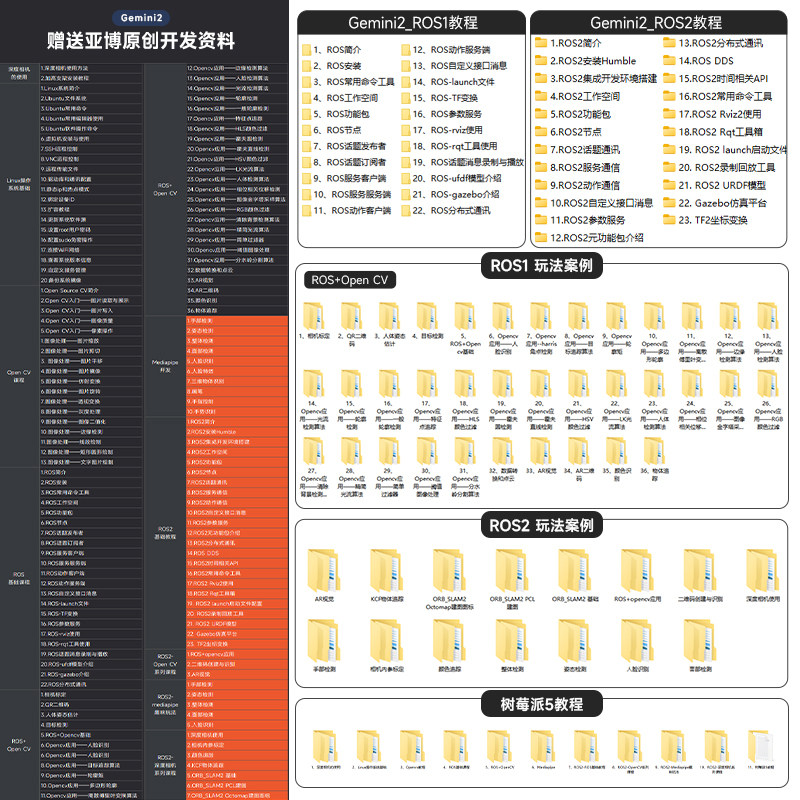Click the 'Gemini2' badge at top left

click(141, 18)
